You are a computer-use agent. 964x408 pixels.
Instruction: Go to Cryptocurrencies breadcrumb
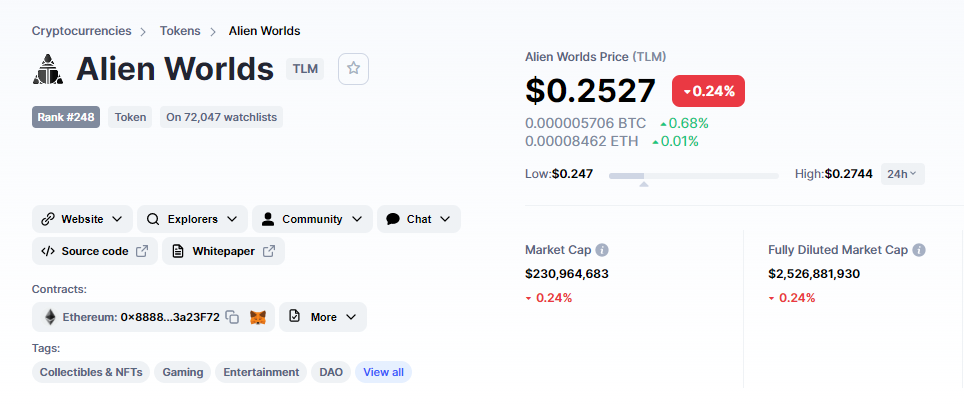(x=82, y=31)
